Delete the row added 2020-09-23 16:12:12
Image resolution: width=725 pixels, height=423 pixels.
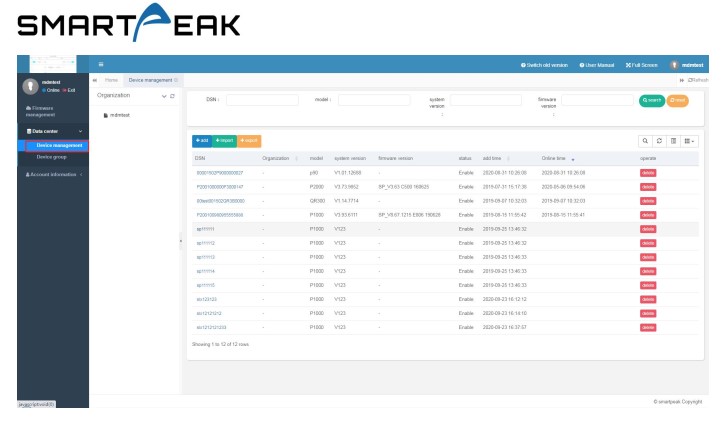pyautogui.click(x=648, y=300)
